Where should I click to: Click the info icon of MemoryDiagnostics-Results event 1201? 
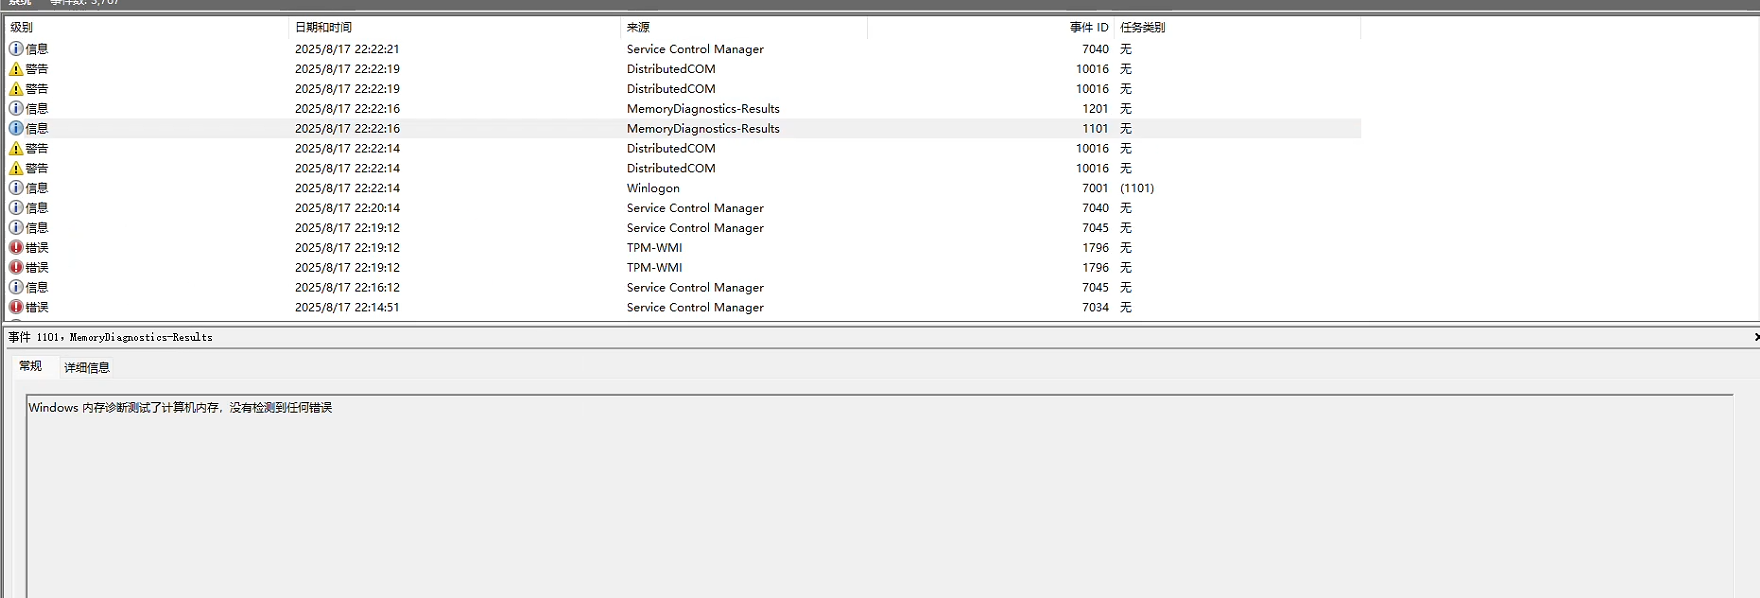(16, 108)
